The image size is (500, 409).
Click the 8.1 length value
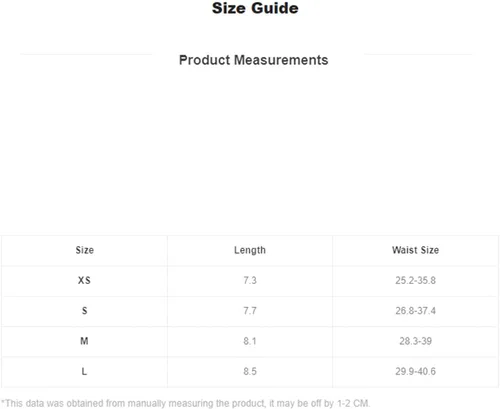(x=250, y=341)
